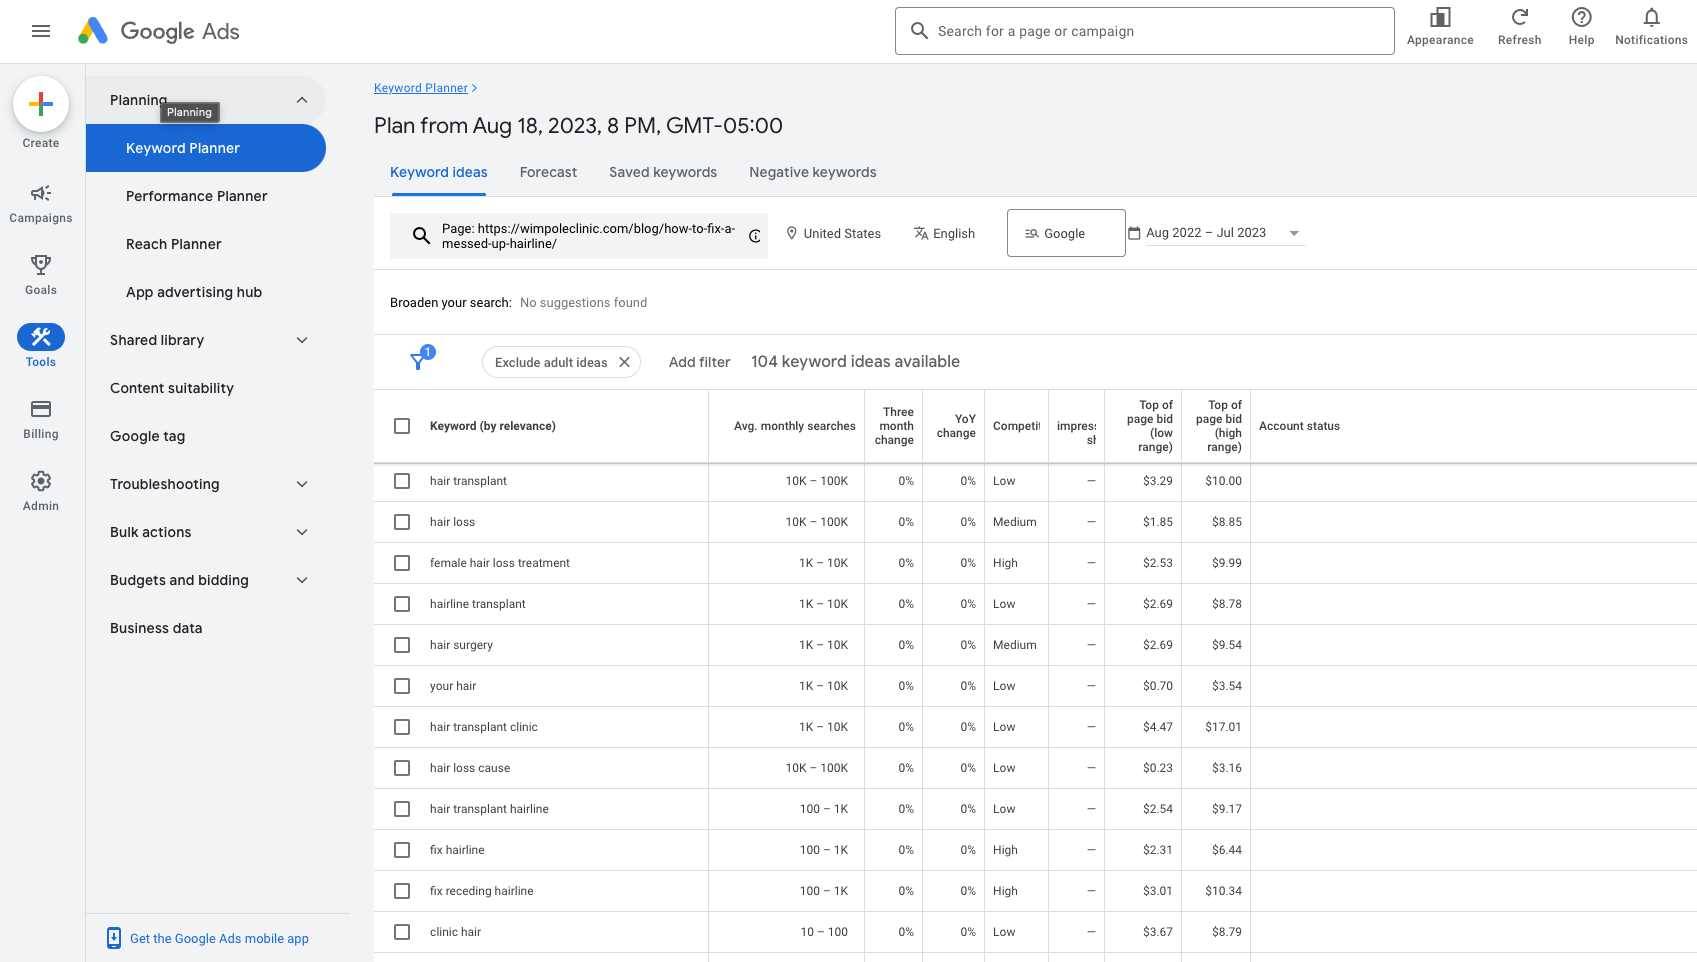Click the Competition column header
The width and height of the screenshot is (1697, 962).
pyautogui.click(x=1017, y=426)
